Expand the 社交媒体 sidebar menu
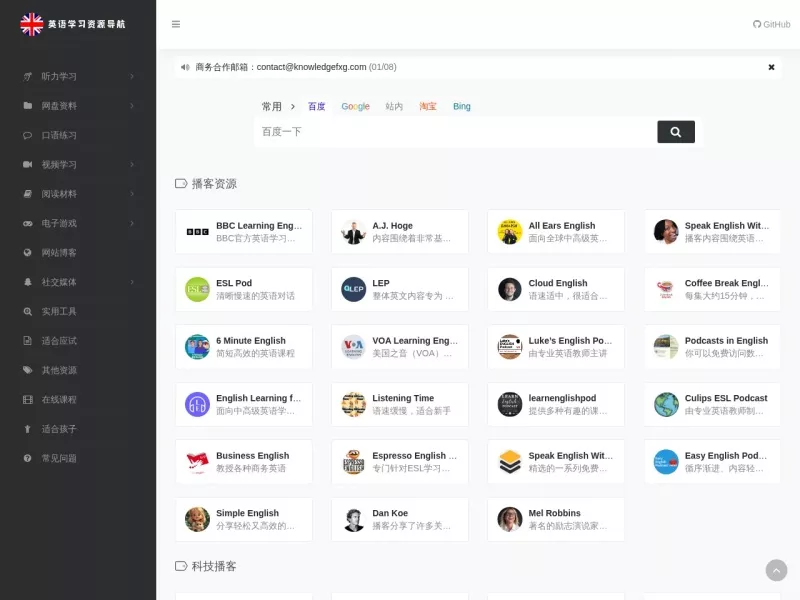The width and height of the screenshot is (800, 600). coord(78,282)
